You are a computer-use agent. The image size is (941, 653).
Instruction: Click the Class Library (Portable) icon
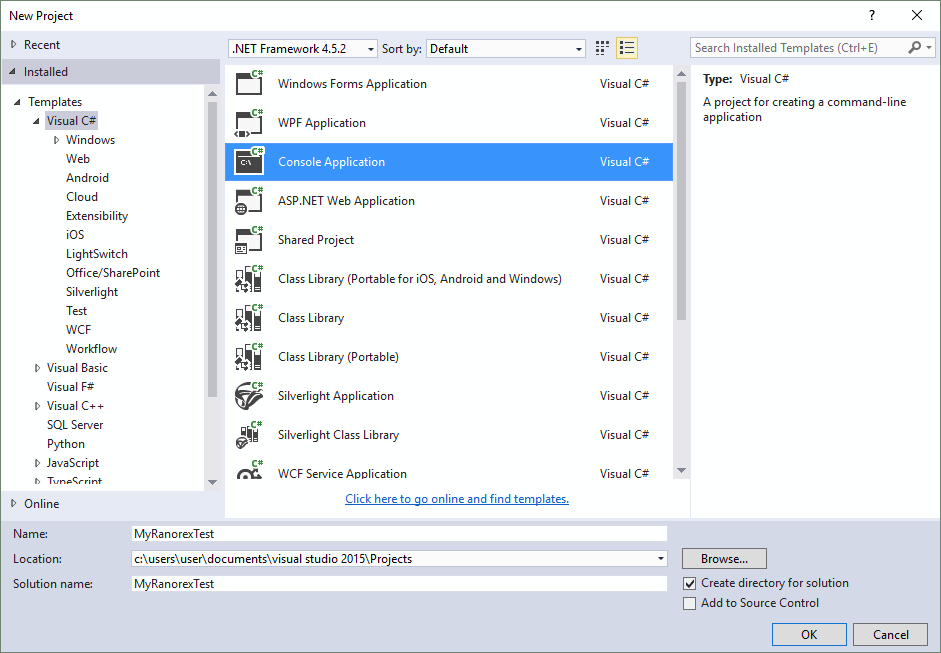[249, 357]
